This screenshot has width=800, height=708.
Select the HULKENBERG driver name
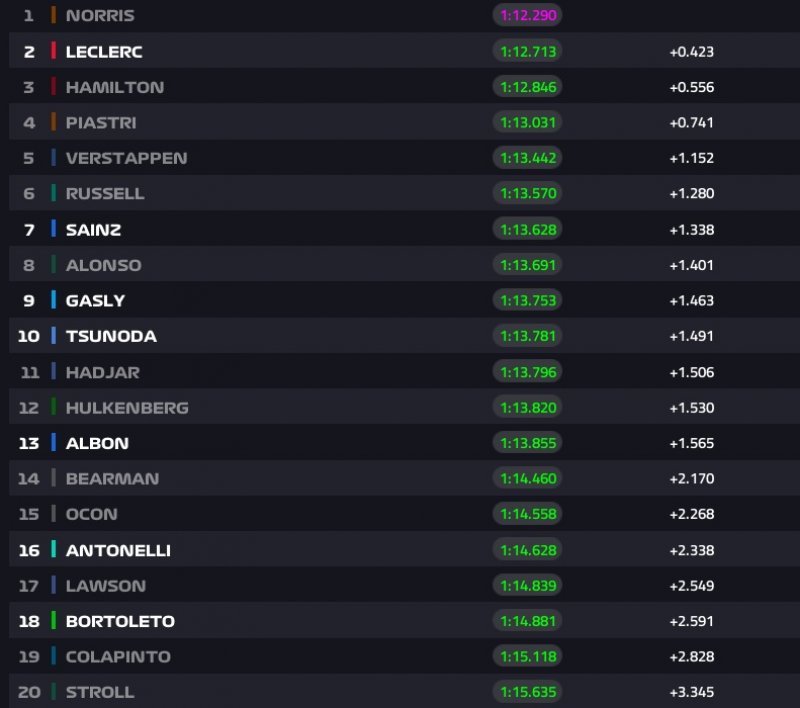127,408
